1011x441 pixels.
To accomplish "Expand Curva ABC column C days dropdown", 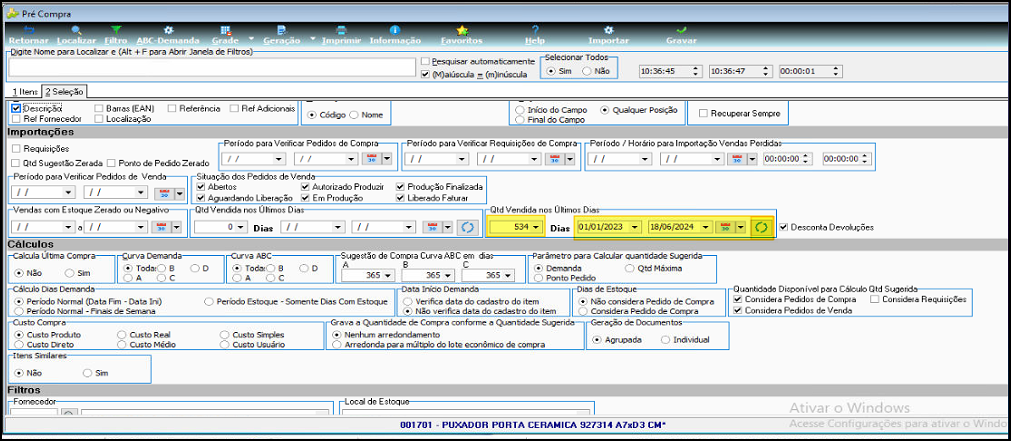I will point(509,275).
